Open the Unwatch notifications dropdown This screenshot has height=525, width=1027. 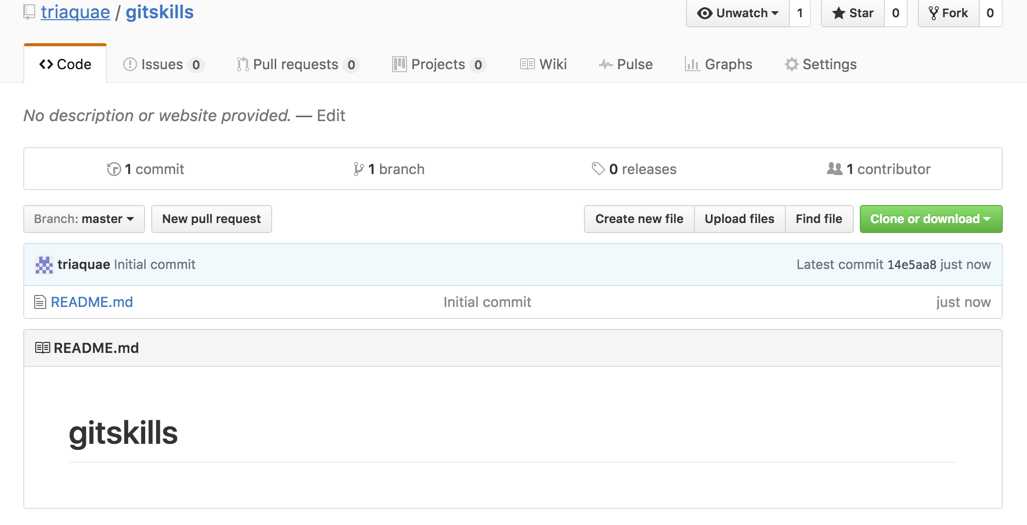pos(737,13)
